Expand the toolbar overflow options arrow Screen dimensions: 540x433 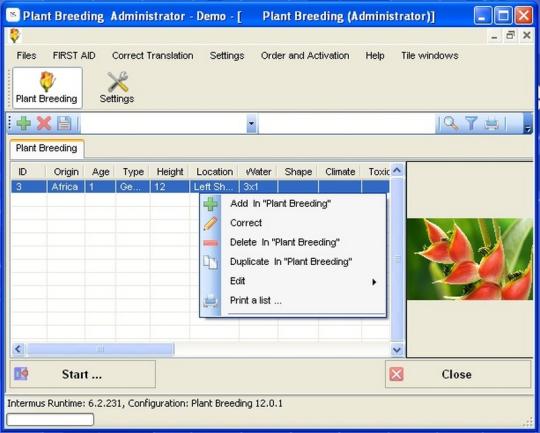click(x=527, y=124)
